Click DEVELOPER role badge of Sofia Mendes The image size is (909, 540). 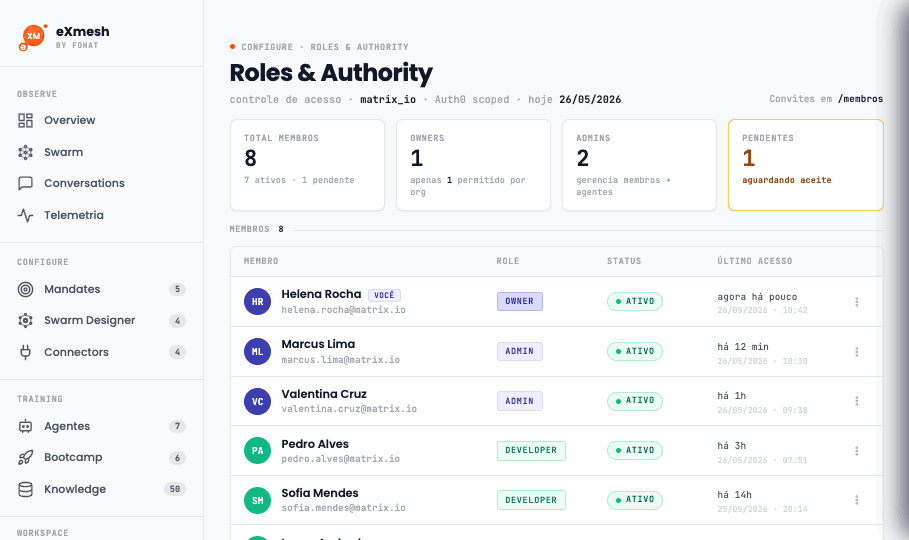pos(531,500)
